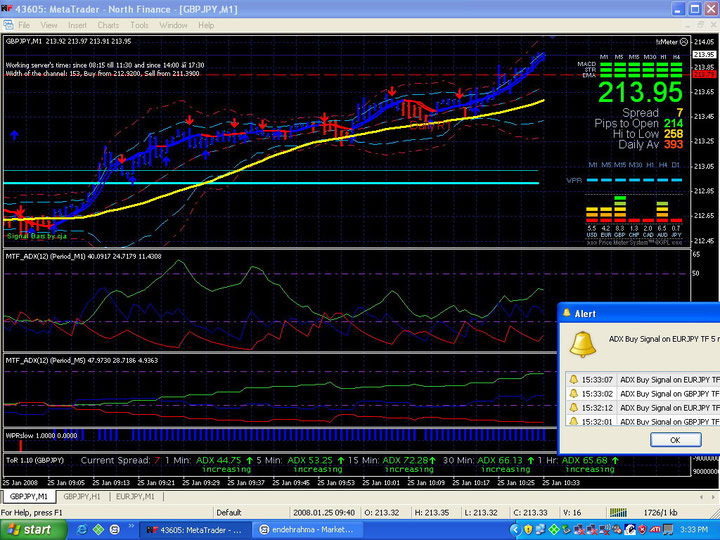Click the MTF_ADX(12) (Period_M1) indicator label

83,256
